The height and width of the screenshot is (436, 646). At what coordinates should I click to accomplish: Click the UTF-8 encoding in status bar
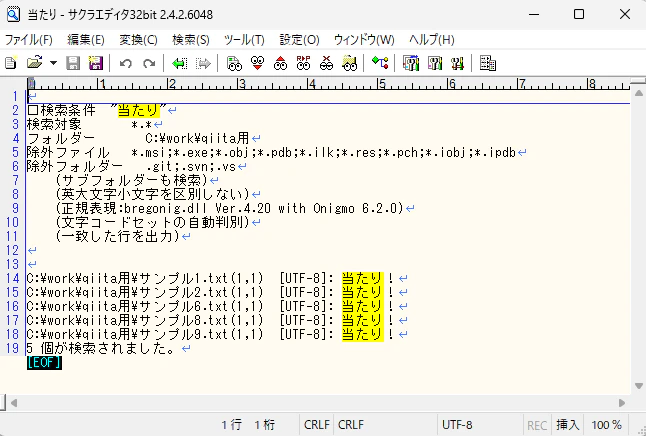pos(457,425)
